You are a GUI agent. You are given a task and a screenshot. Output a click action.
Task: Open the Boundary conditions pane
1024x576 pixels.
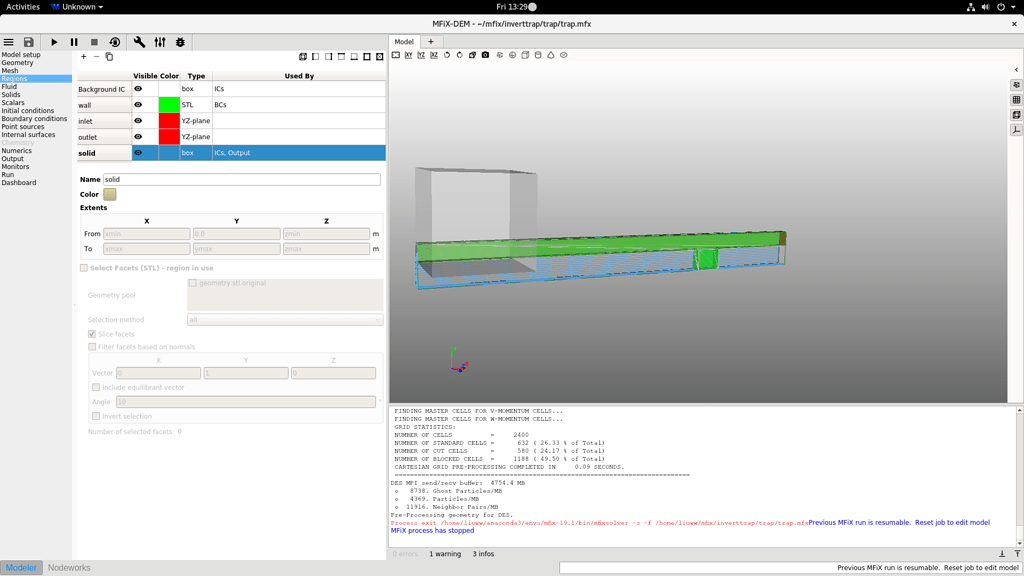click(34, 119)
